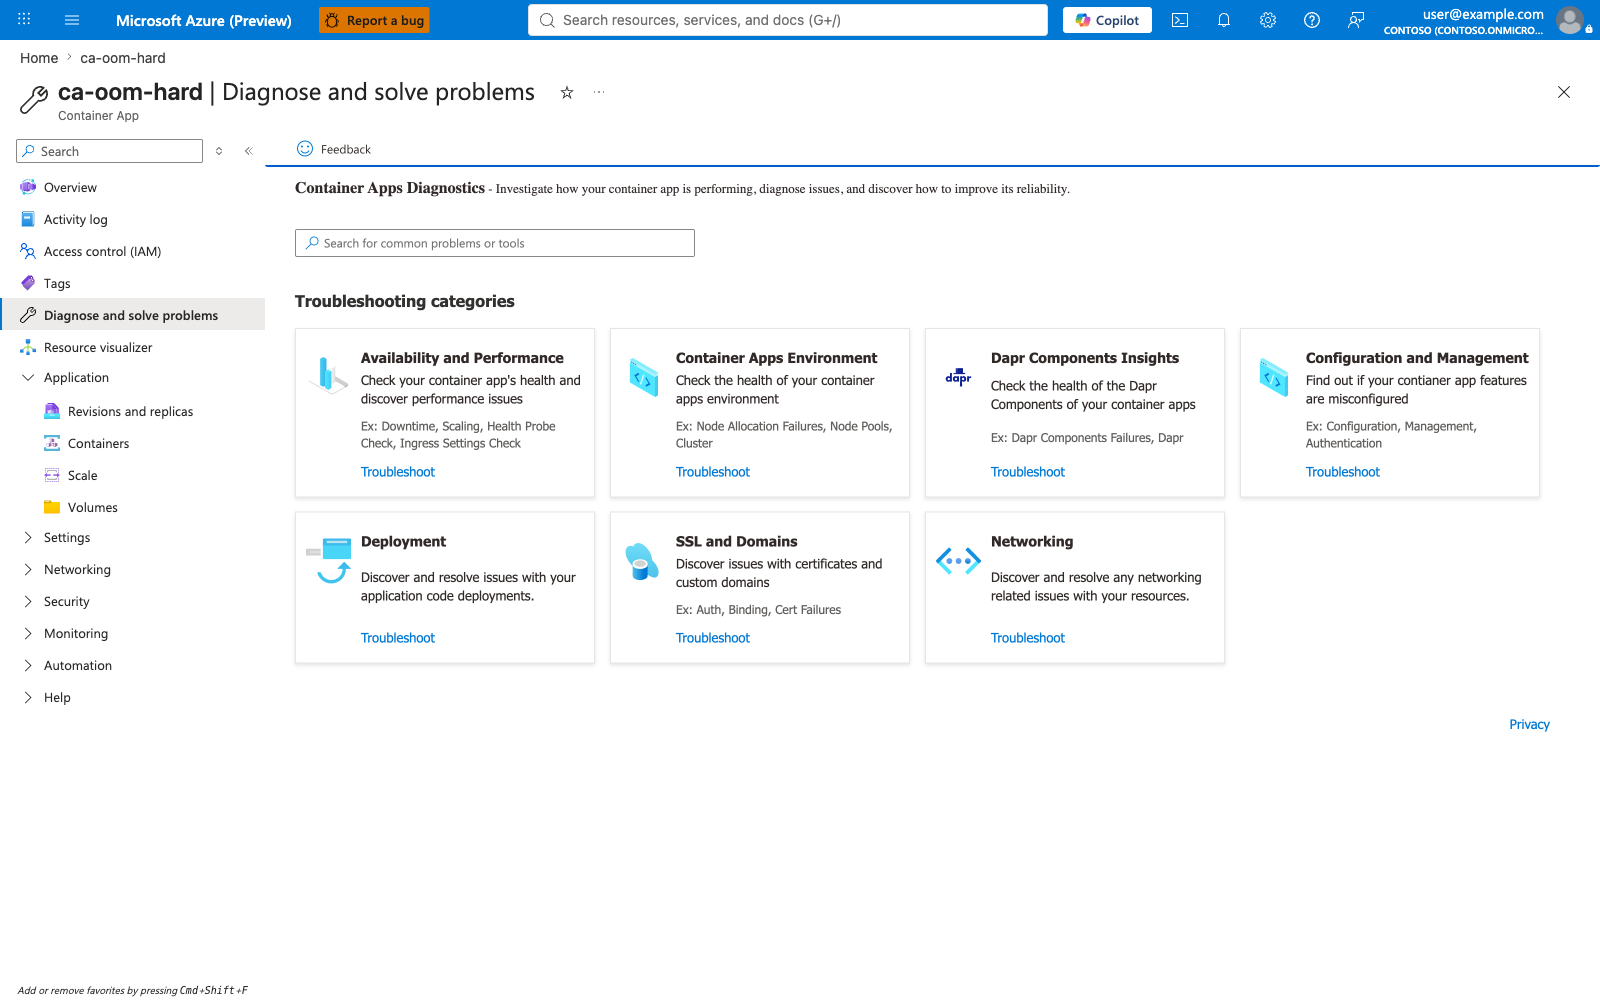Screen dimensions: 1600x1000
Task: Open the notifications bell
Action: (x=1224, y=20)
